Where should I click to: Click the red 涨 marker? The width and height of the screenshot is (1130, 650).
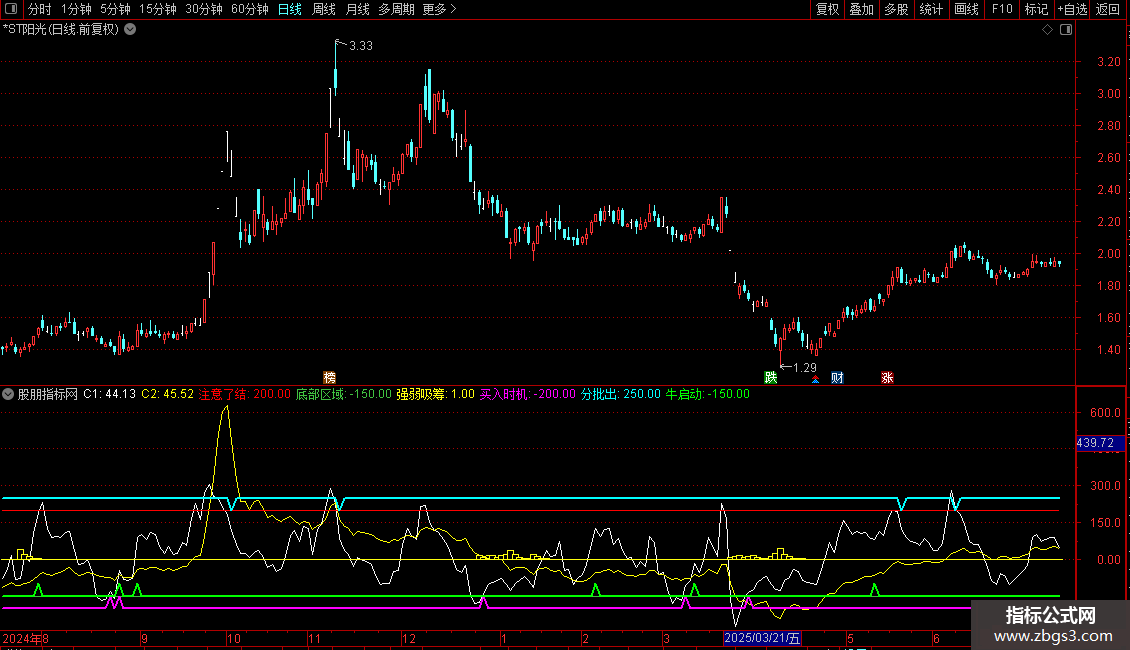pyautogui.click(x=887, y=378)
